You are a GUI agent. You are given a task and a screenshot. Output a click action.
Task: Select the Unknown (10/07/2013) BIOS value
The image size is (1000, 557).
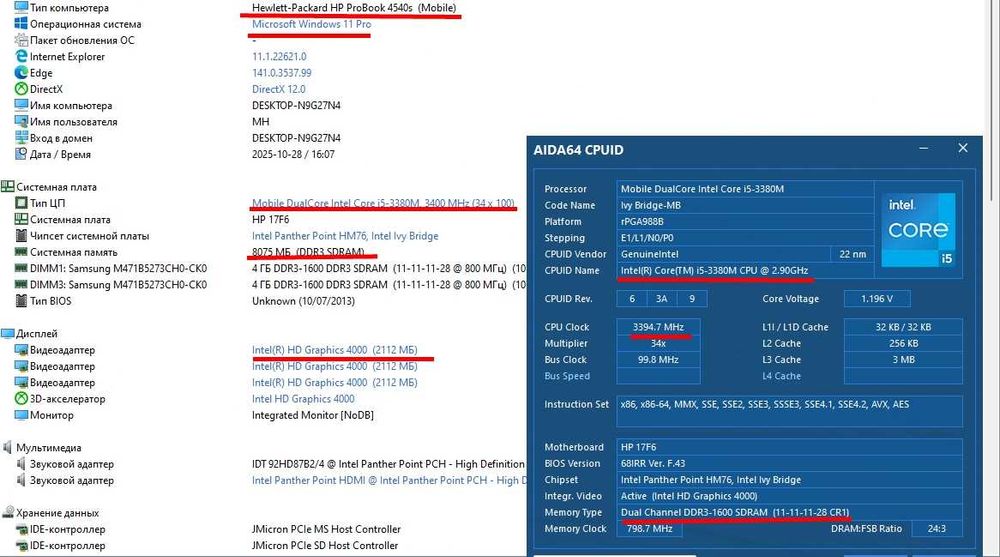click(x=304, y=301)
